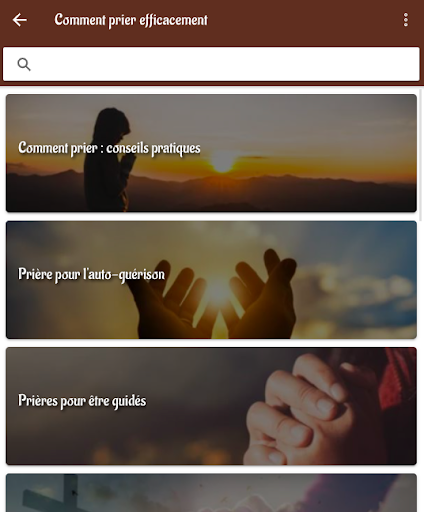Select the 'Prières pour être guidés' label

(x=82, y=401)
